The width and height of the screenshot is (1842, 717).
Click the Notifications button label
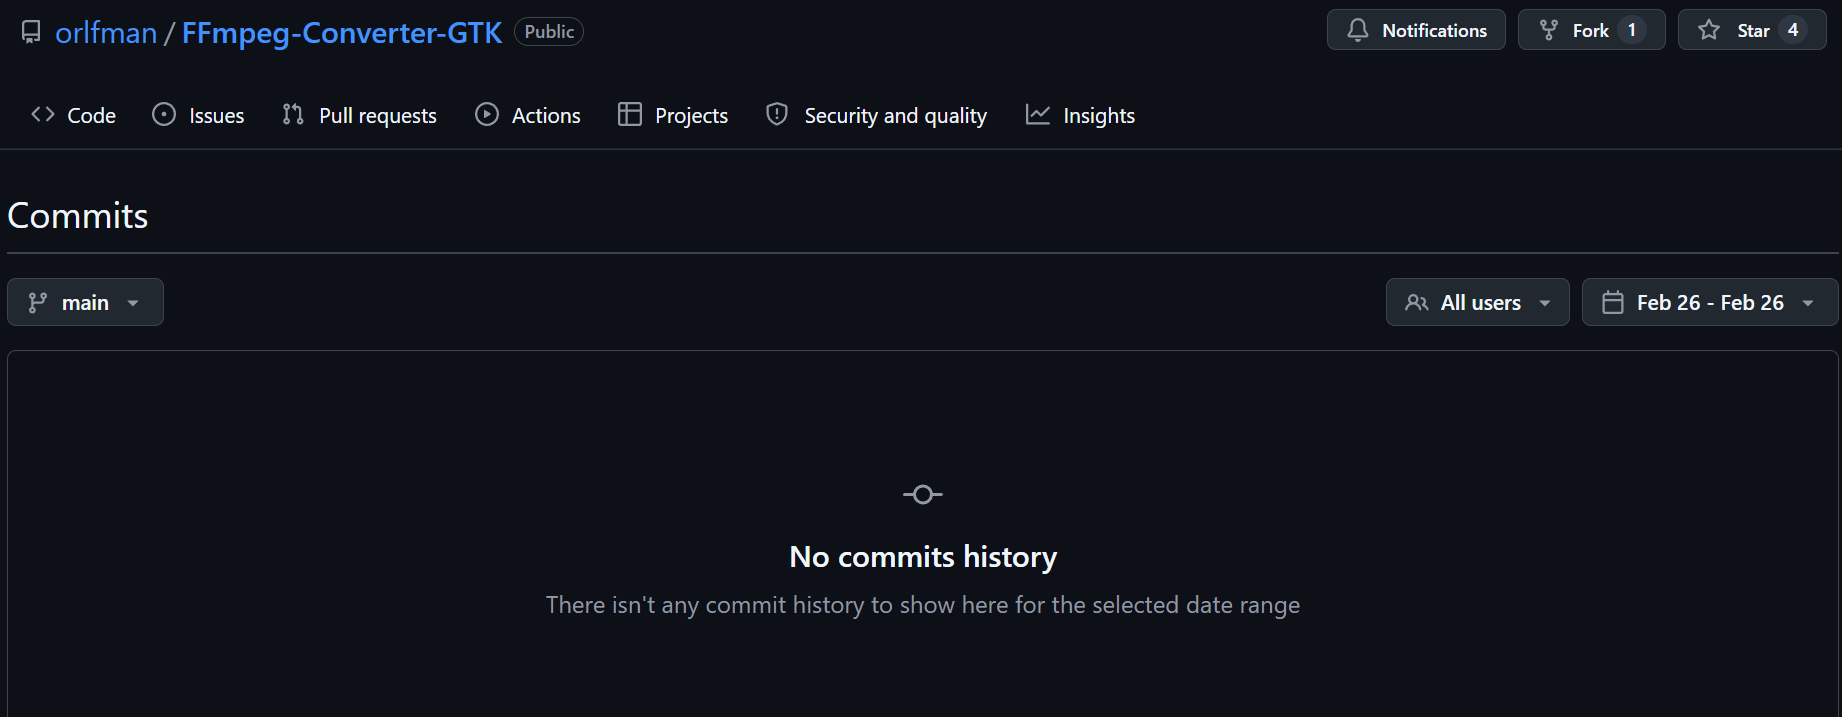click(1434, 30)
